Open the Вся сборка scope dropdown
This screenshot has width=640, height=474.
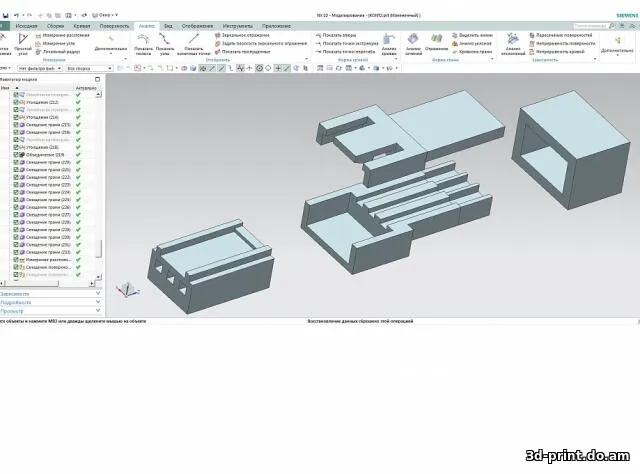[x=89, y=68]
